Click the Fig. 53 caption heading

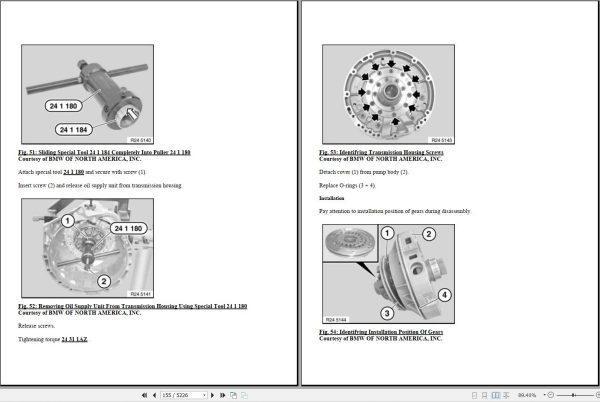click(381, 152)
